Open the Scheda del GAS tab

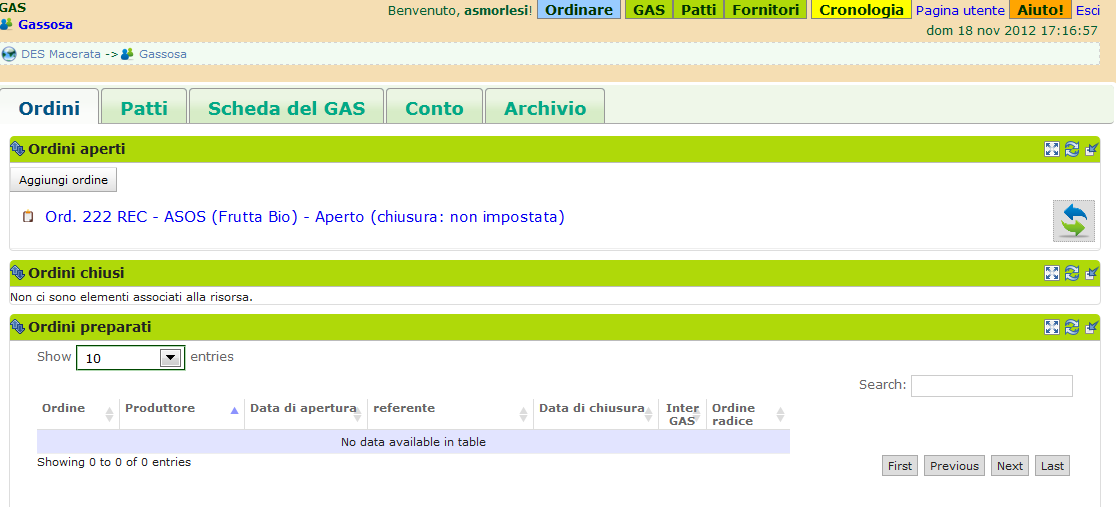286,108
